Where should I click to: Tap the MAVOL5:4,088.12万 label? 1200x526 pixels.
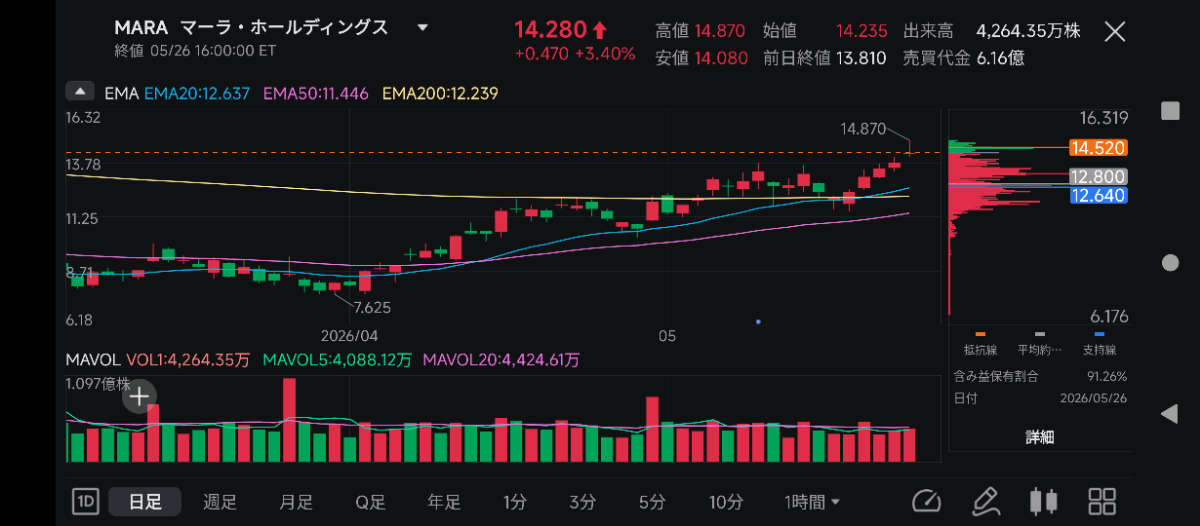coord(338,359)
